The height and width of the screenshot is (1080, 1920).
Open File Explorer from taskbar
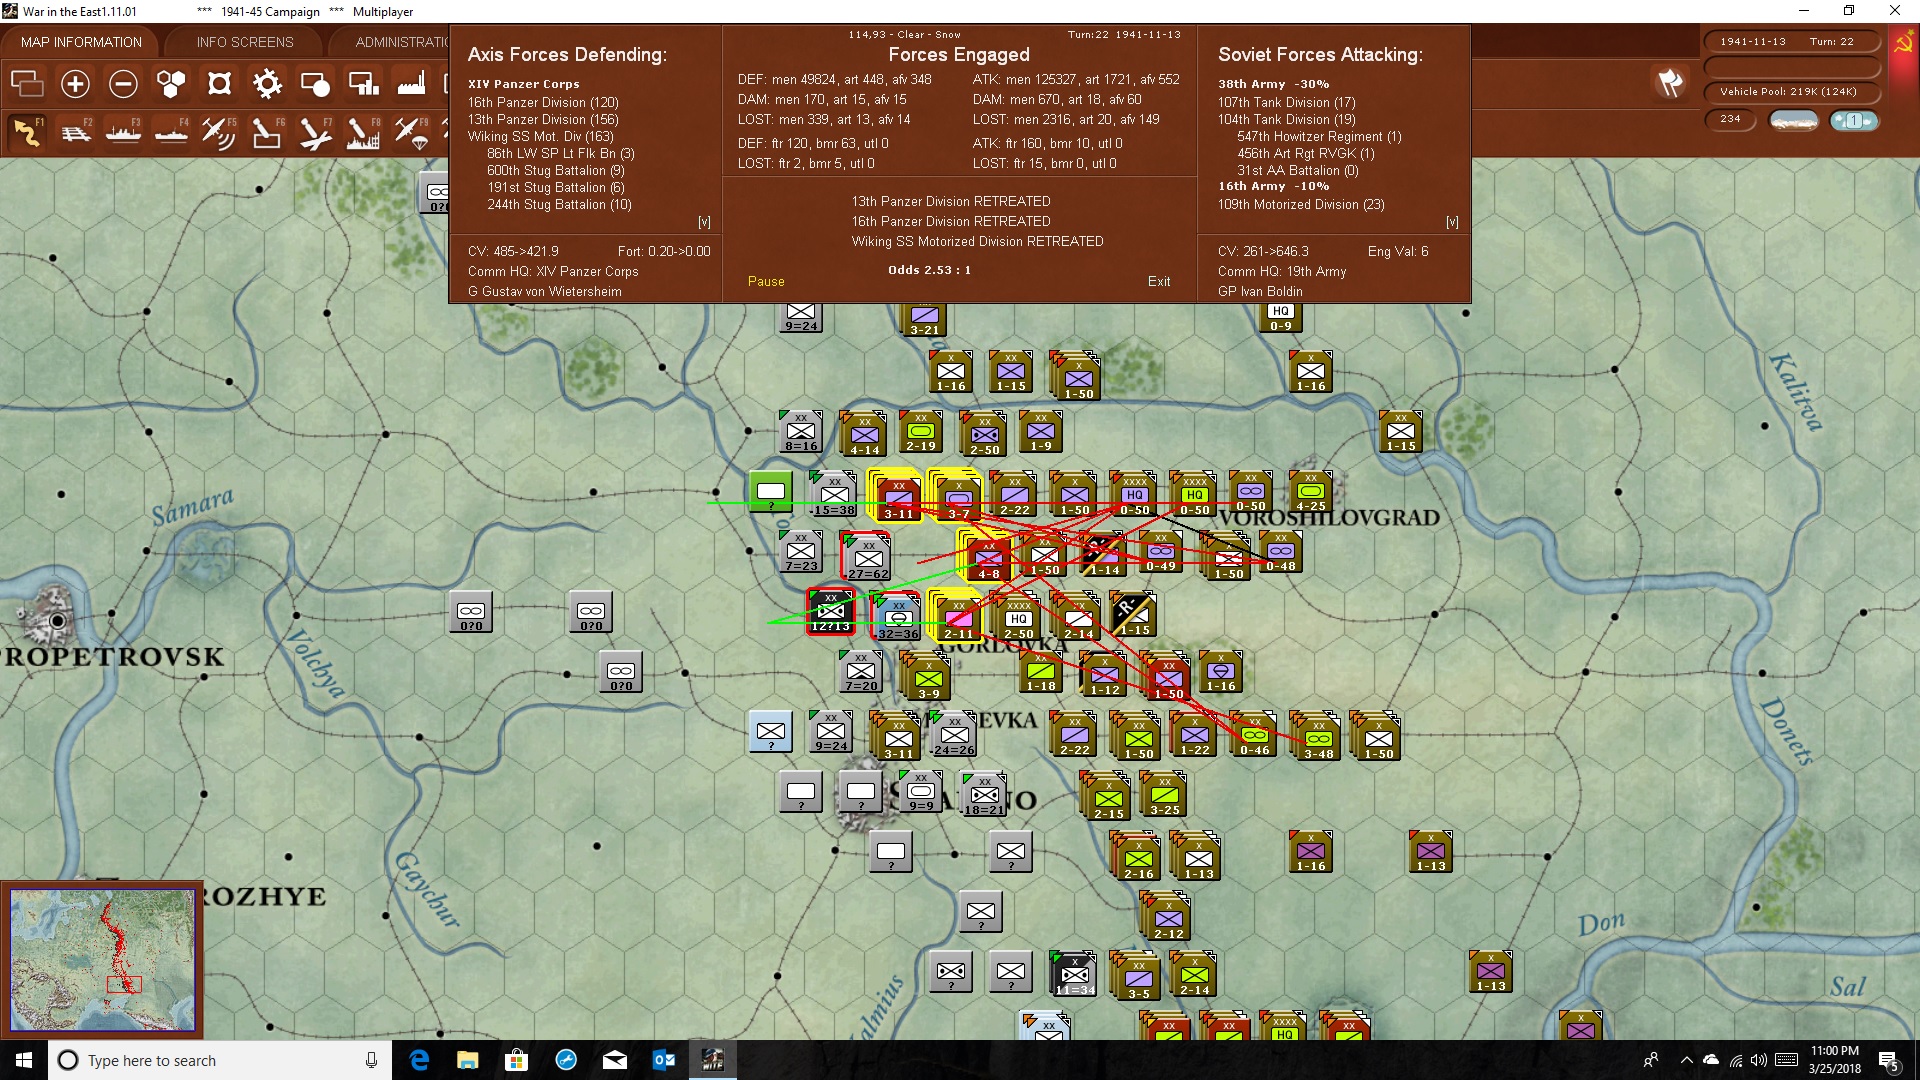pos(468,1060)
